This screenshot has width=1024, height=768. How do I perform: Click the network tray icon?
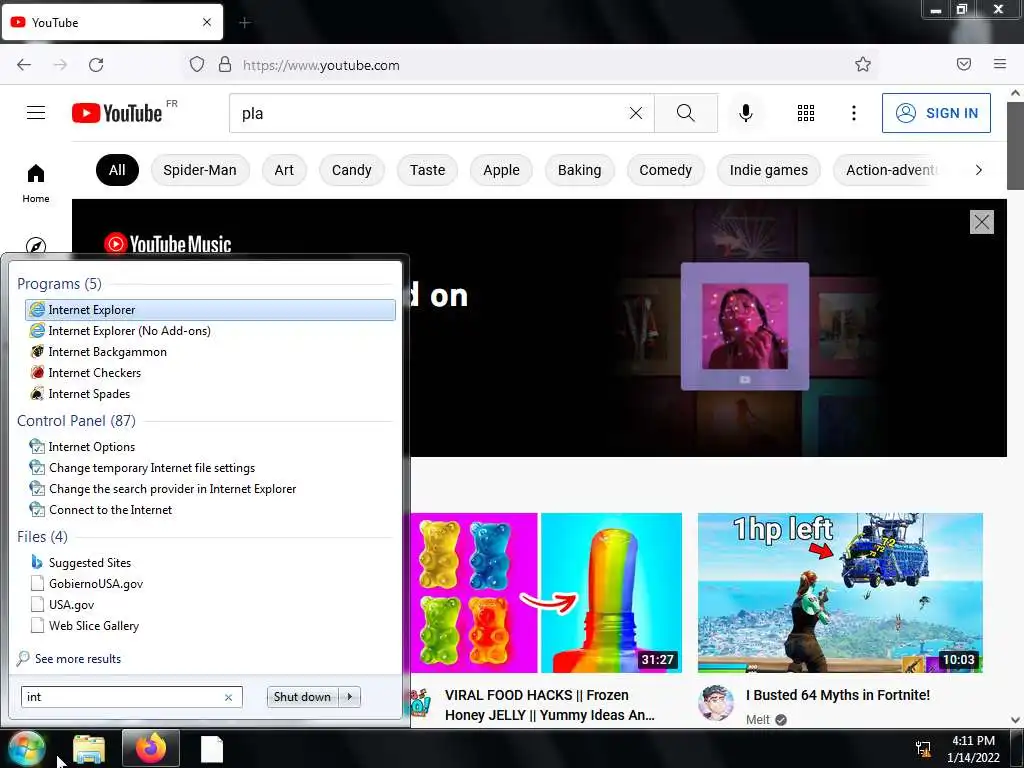click(x=923, y=749)
